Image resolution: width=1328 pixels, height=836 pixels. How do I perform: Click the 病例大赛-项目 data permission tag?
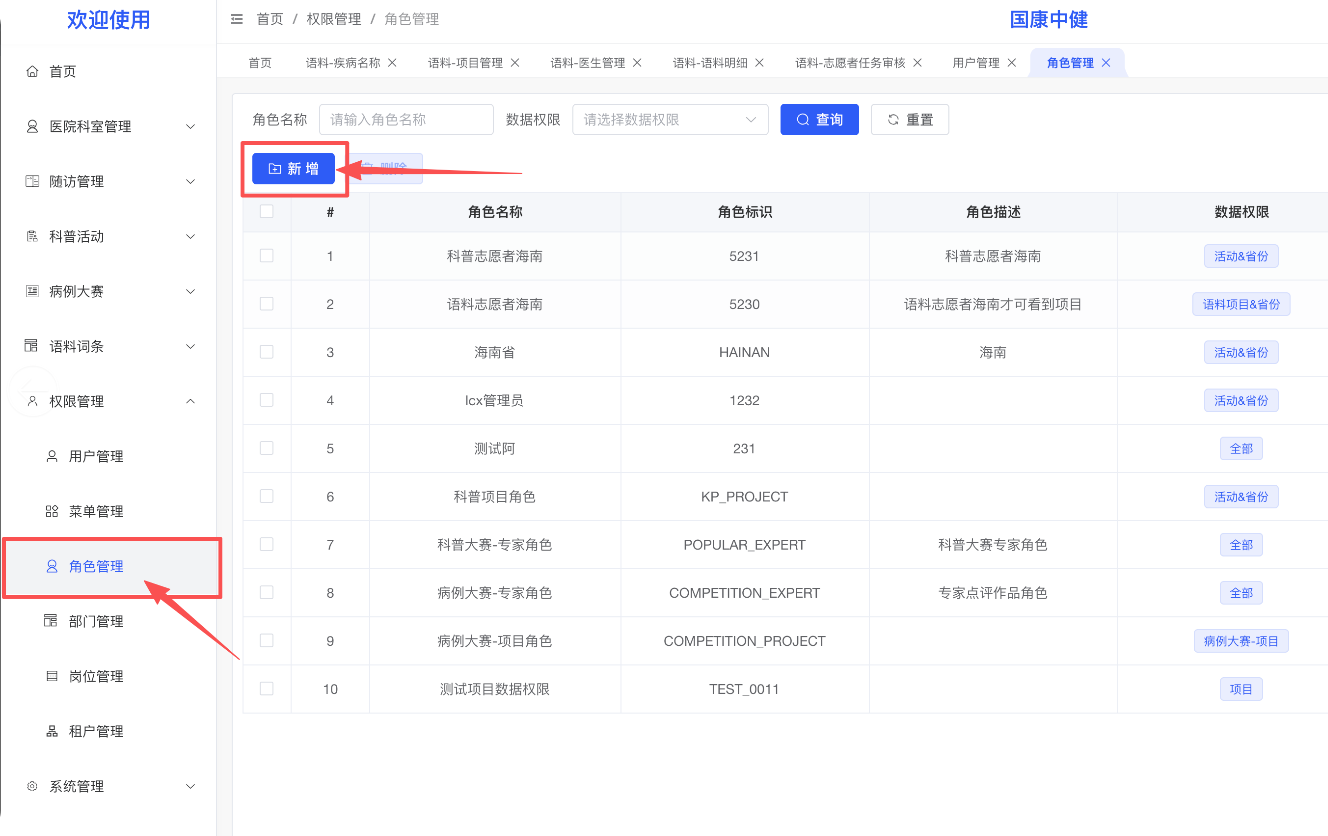point(1241,641)
